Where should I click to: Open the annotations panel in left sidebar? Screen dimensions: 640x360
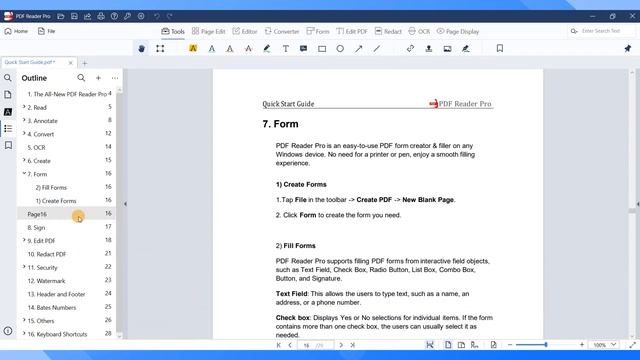pyautogui.click(x=8, y=111)
